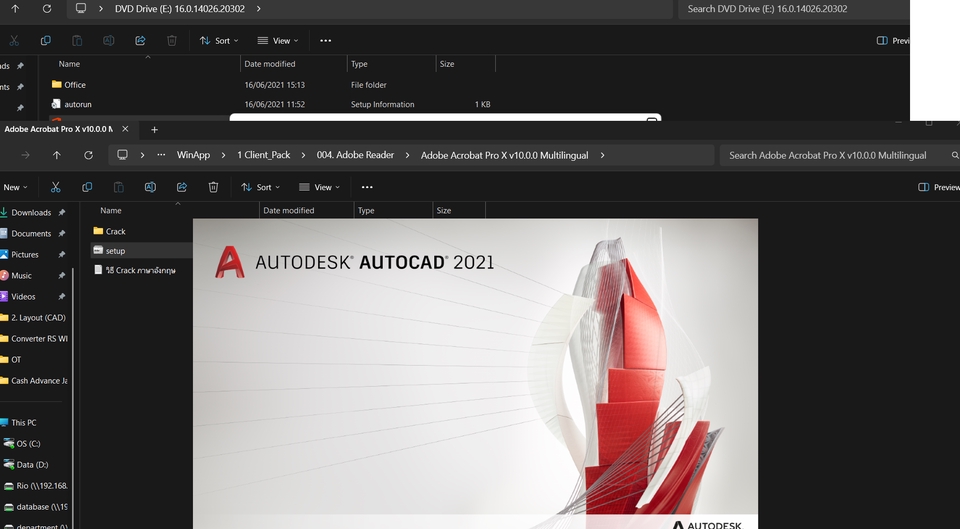The height and width of the screenshot is (529, 960).
Task: Click Search DVD Drive (E:) field
Action: click(793, 9)
